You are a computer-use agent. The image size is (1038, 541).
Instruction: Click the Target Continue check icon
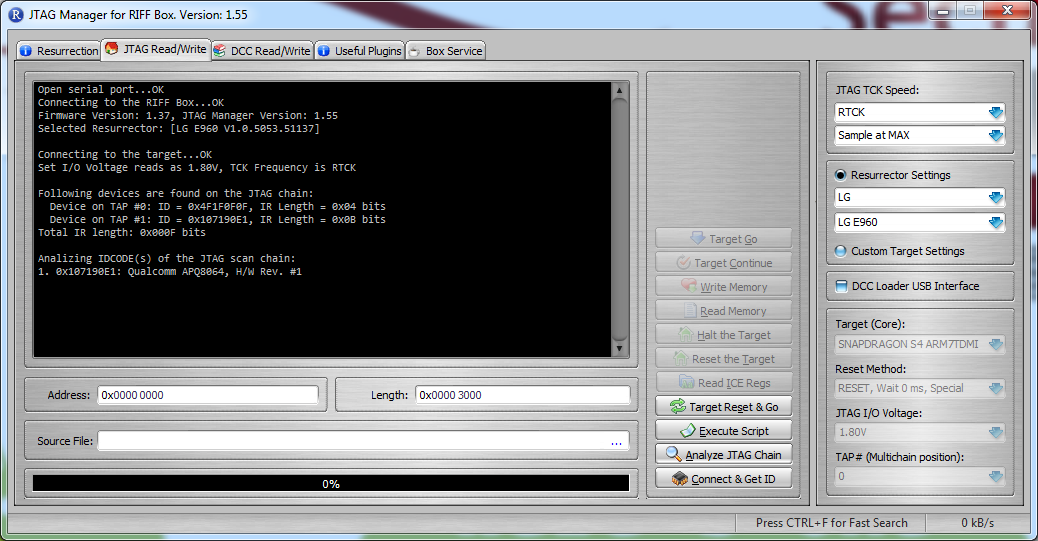(683, 263)
